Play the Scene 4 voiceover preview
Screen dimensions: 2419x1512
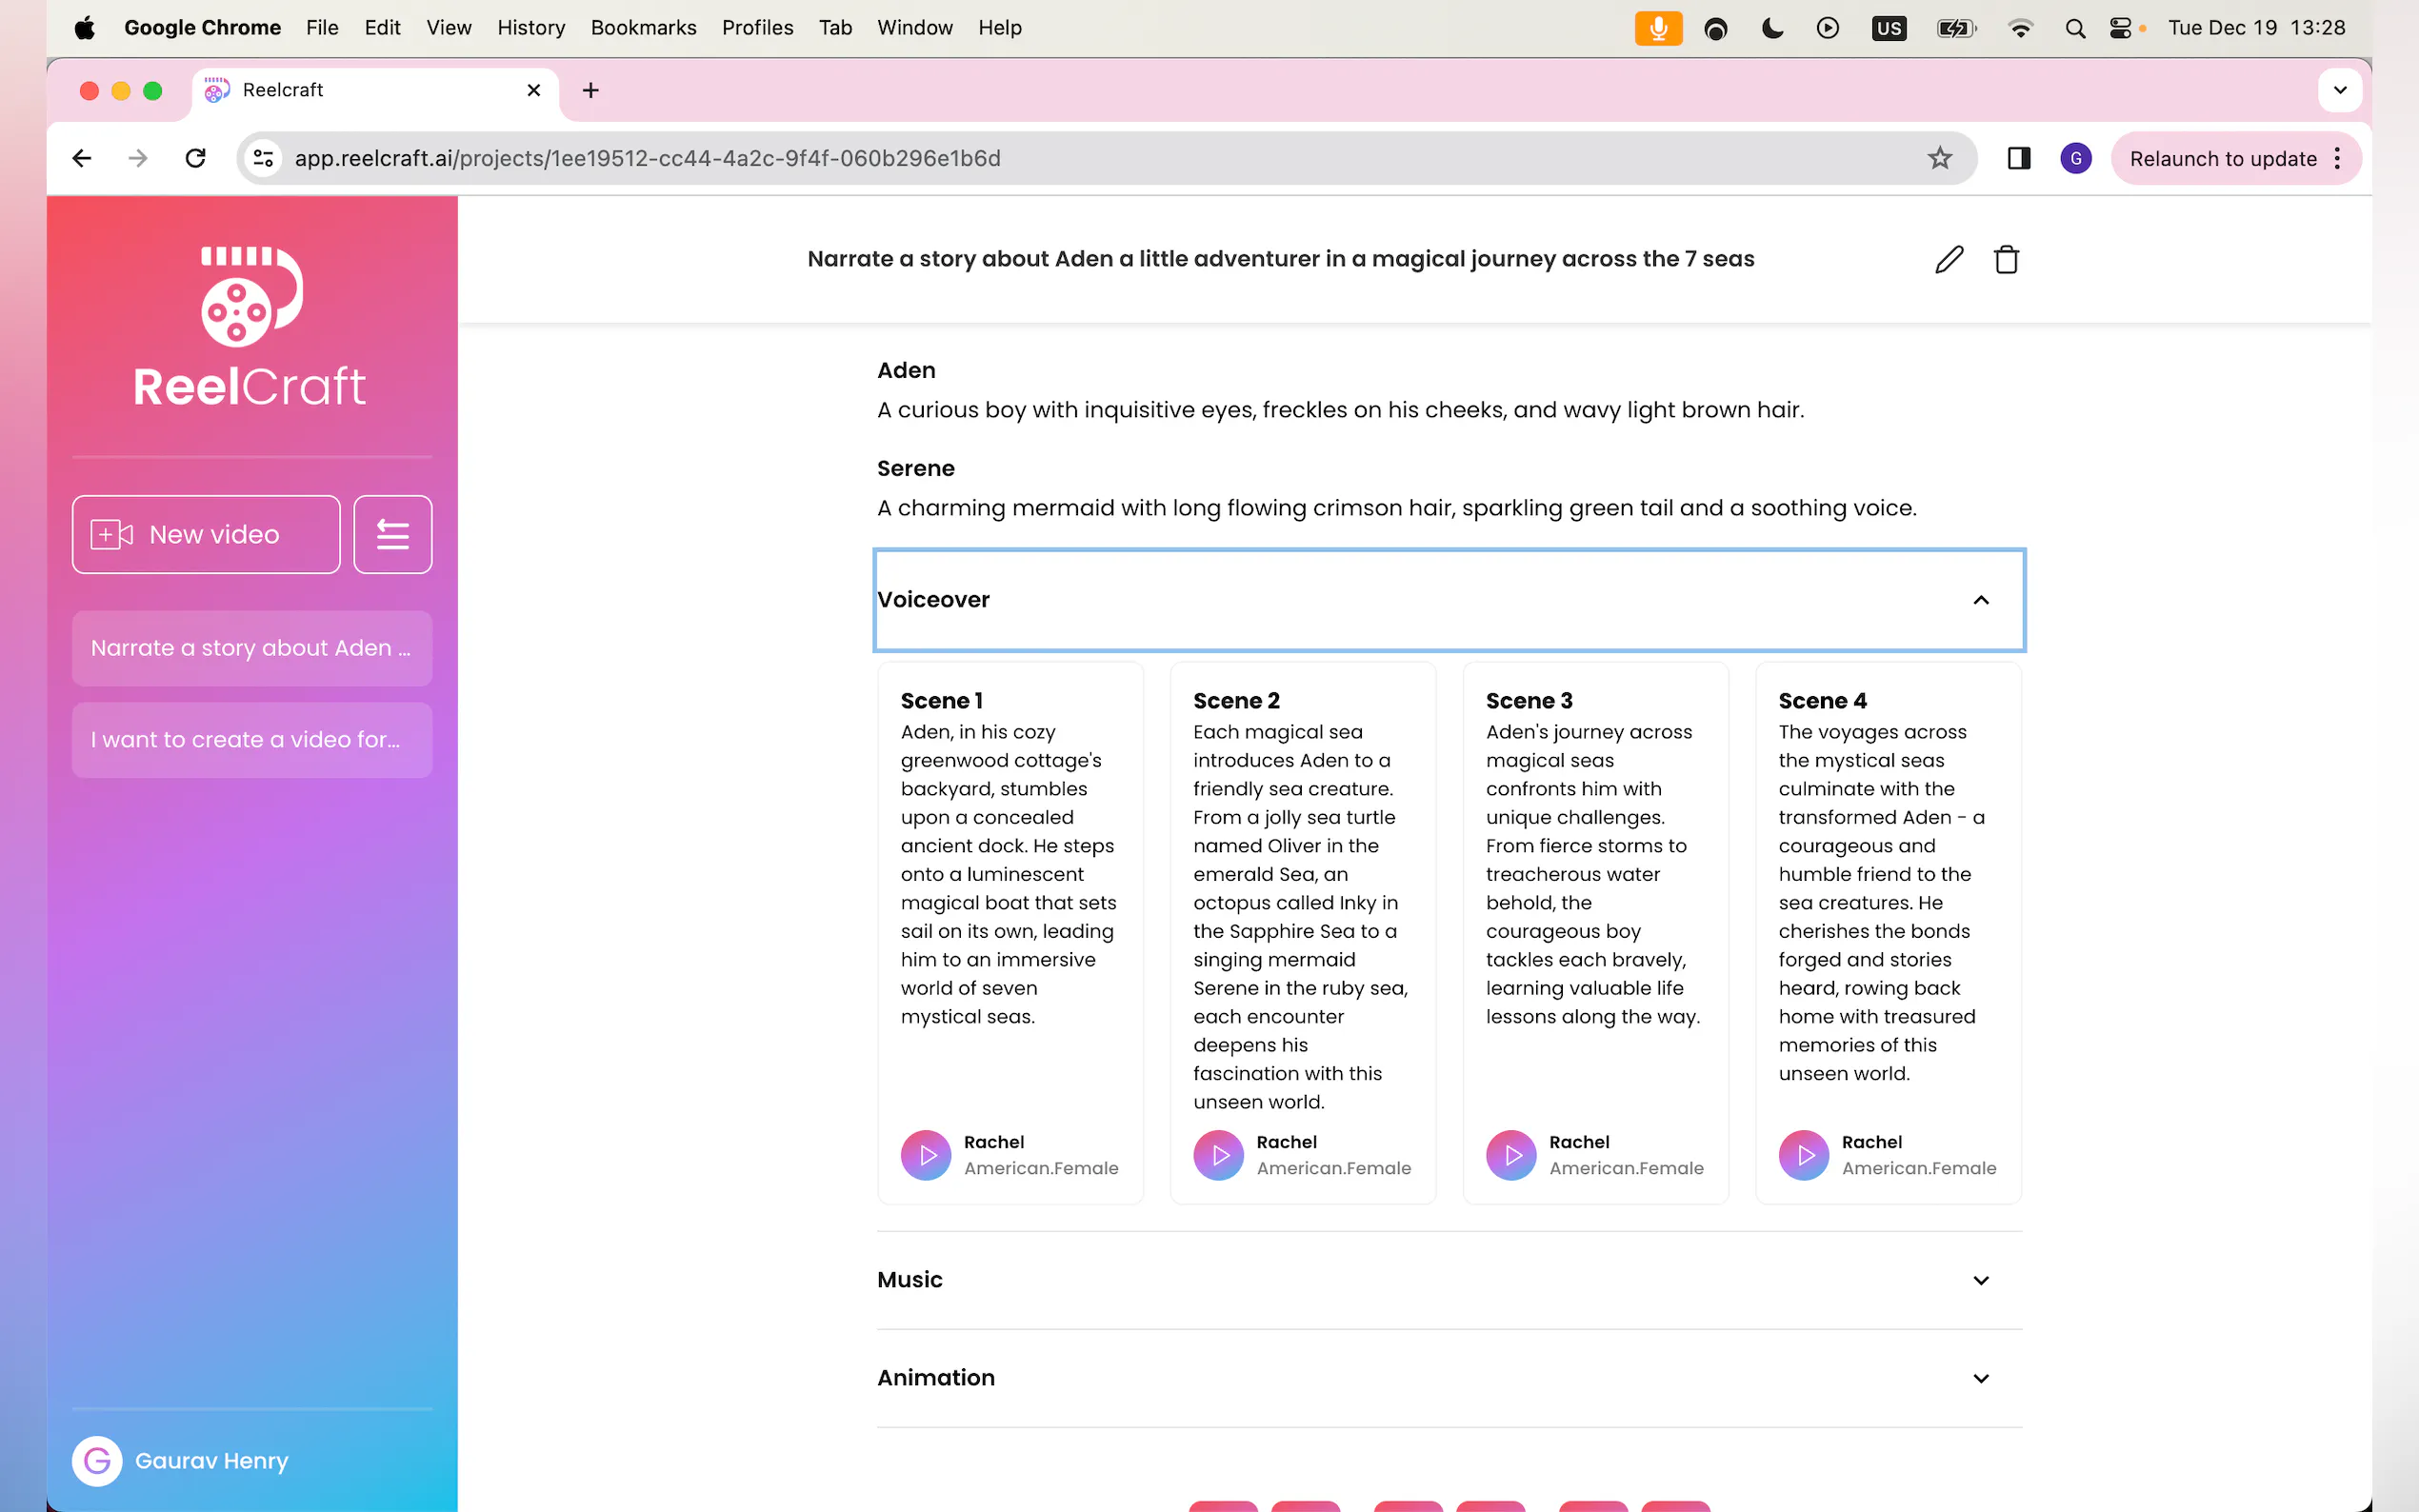click(1804, 1155)
